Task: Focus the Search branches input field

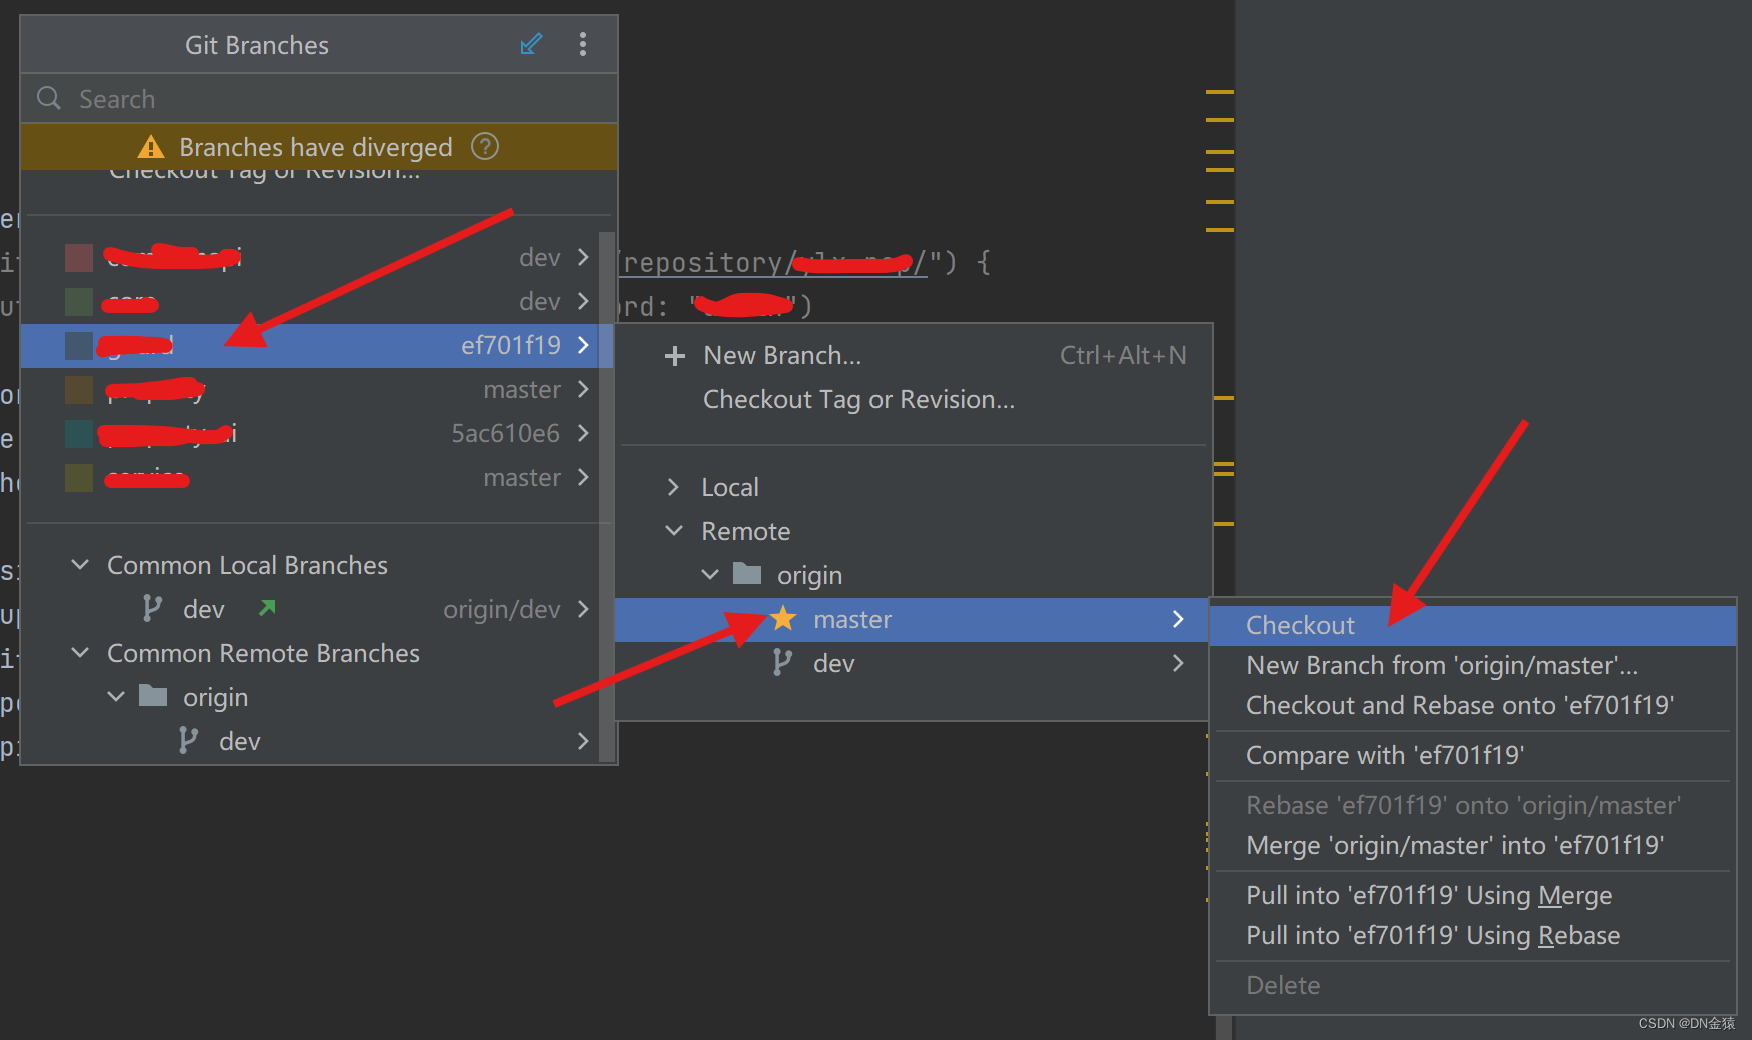Action: (319, 98)
